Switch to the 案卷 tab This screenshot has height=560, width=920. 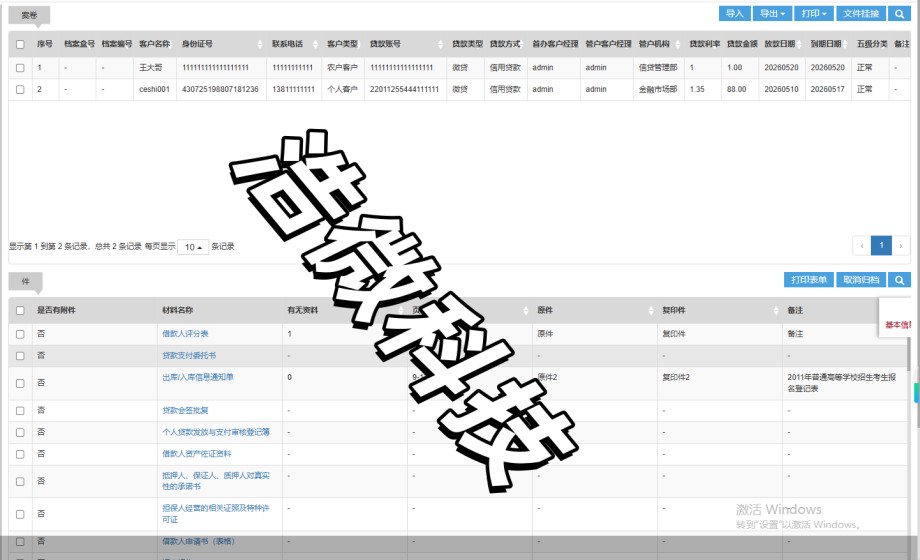coord(29,15)
